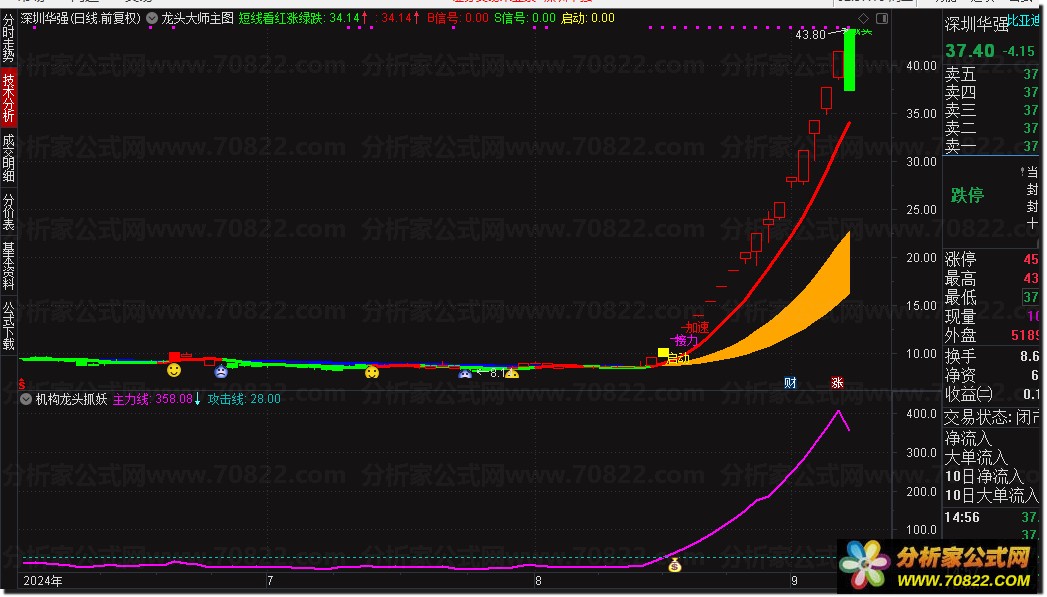Click the B信号 0.00 readout
Screen dimensions: 1047x597
click(x=457, y=18)
